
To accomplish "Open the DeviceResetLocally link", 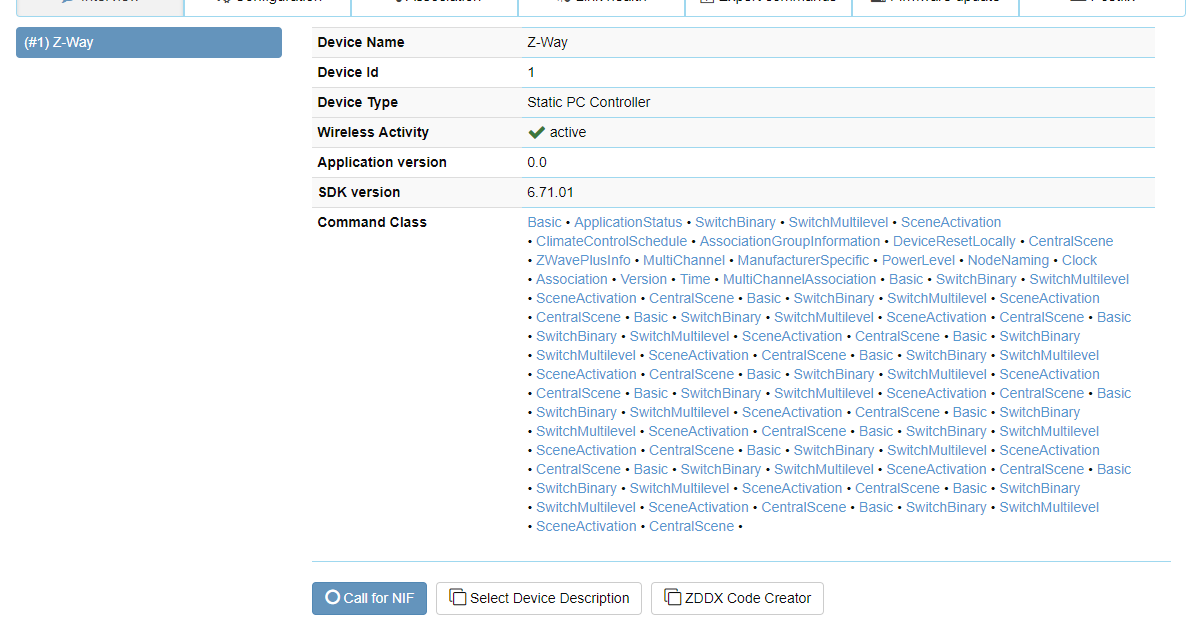I will pos(954,241).
